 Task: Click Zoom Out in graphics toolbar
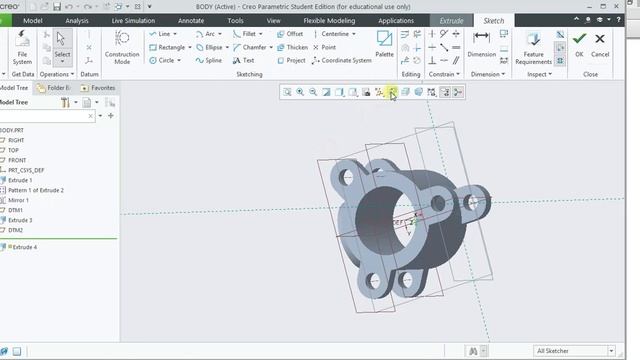[x=313, y=92]
